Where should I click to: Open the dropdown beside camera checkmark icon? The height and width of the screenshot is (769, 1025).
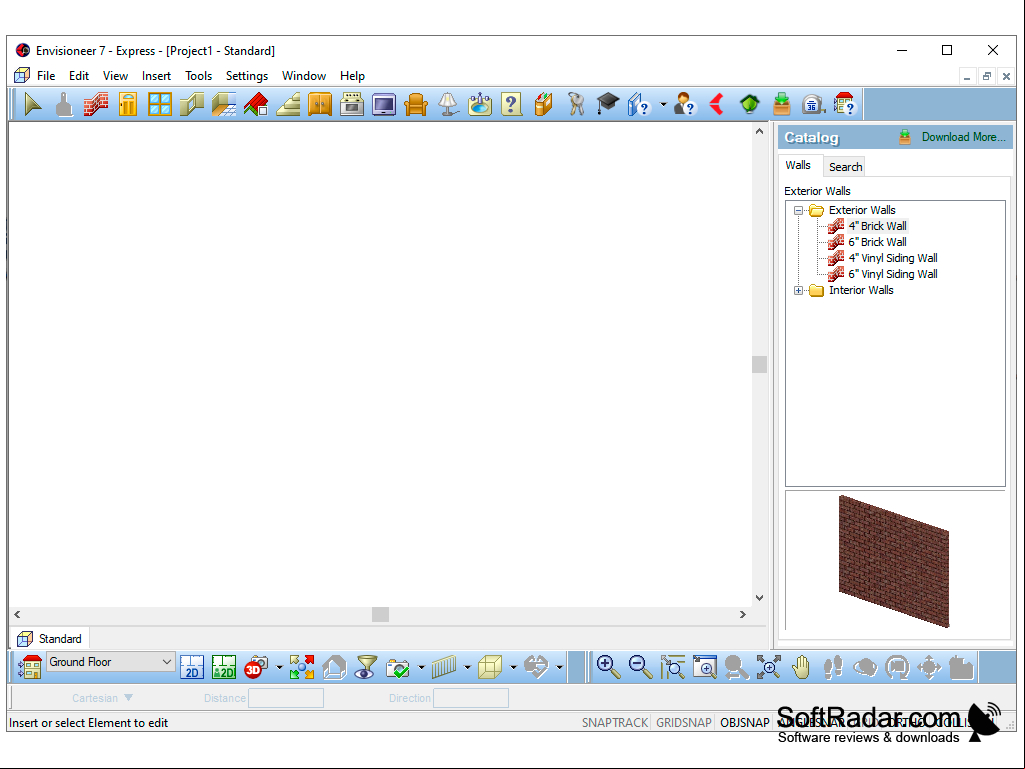point(421,667)
